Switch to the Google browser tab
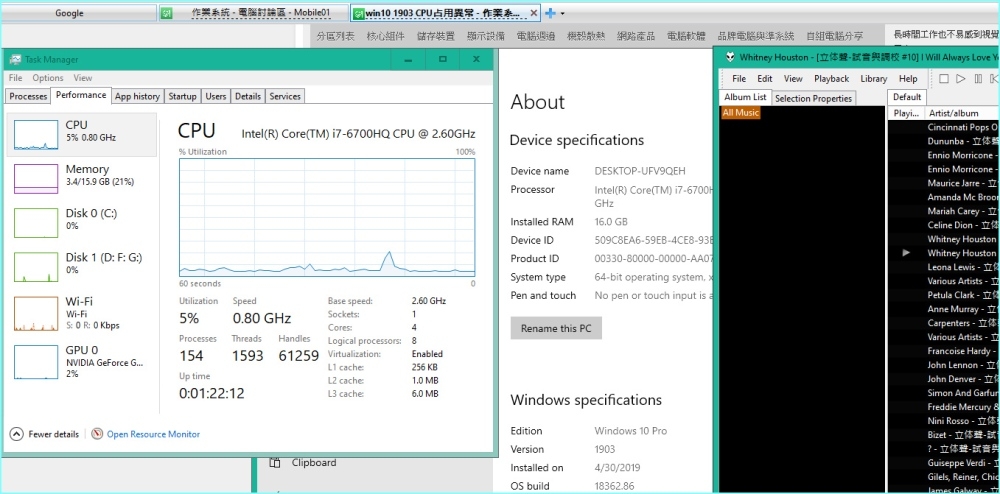 coord(78,13)
